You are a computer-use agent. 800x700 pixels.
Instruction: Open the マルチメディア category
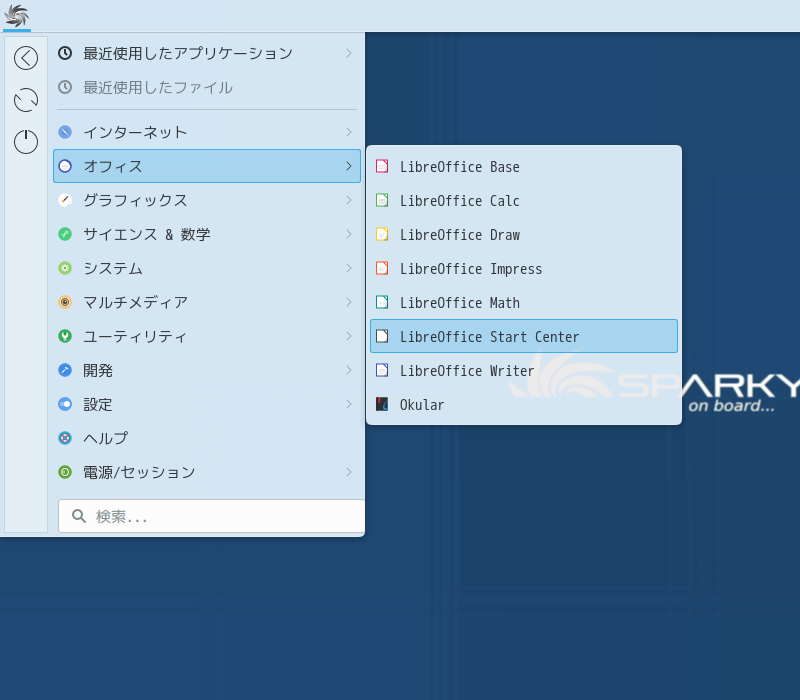[x=135, y=302]
